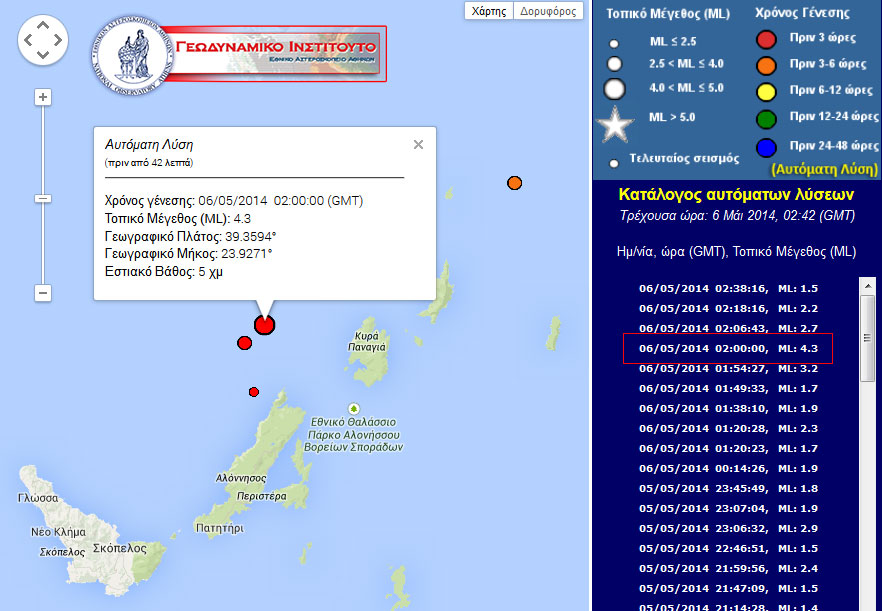883x611 pixels.
Task: Pan the map down with the arrow control
Action: click(x=43, y=57)
